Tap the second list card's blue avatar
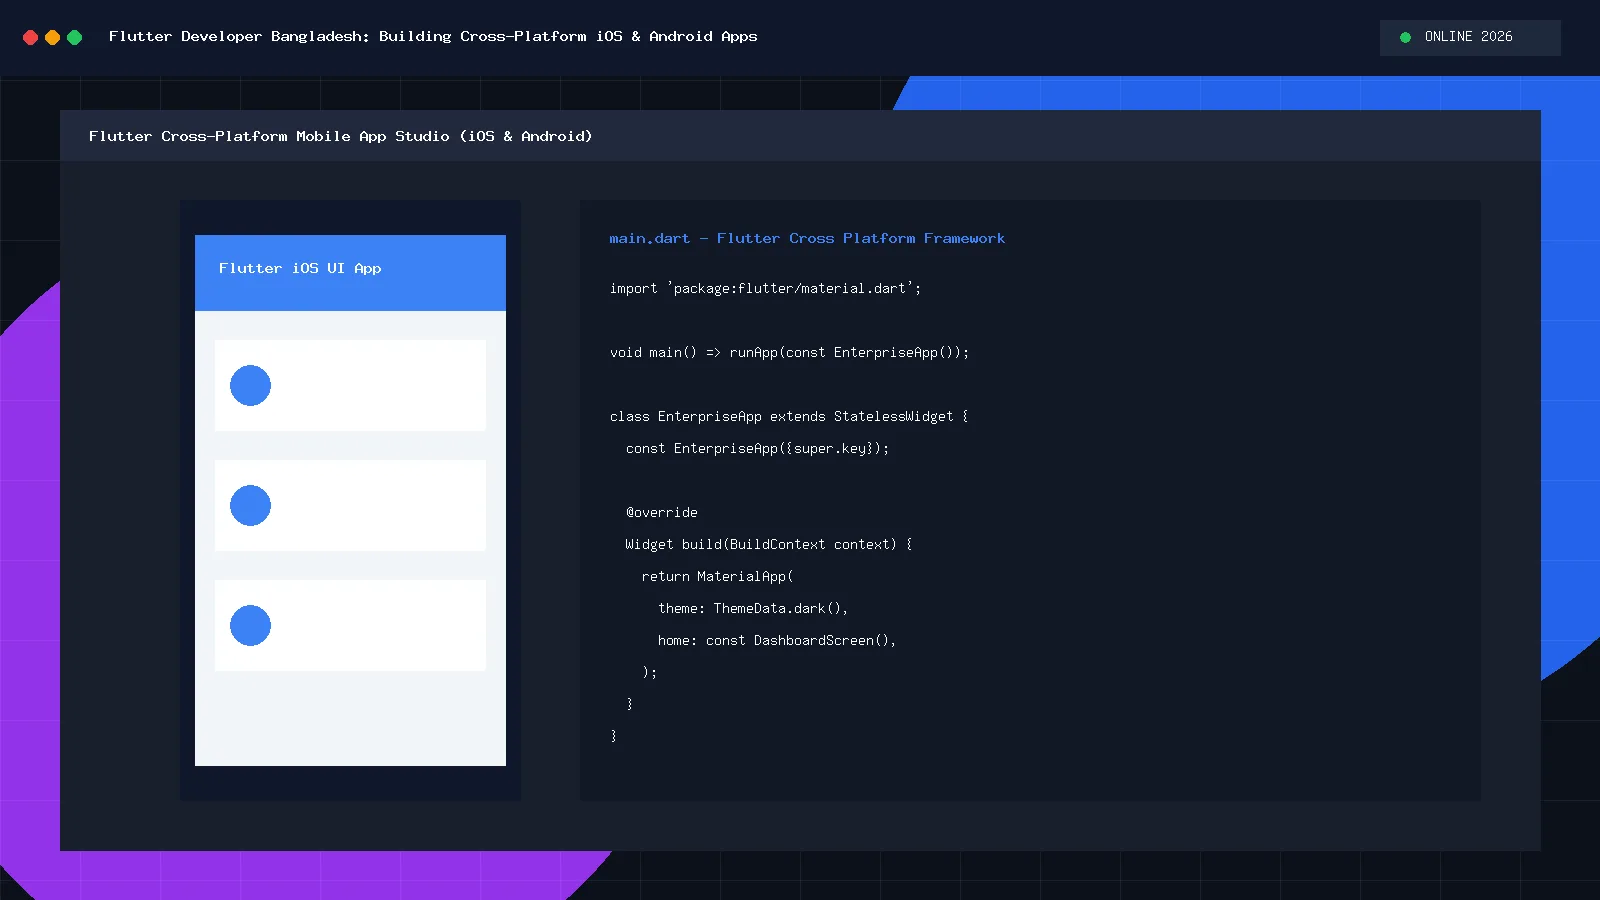Image resolution: width=1600 pixels, height=900 pixels. coord(250,505)
